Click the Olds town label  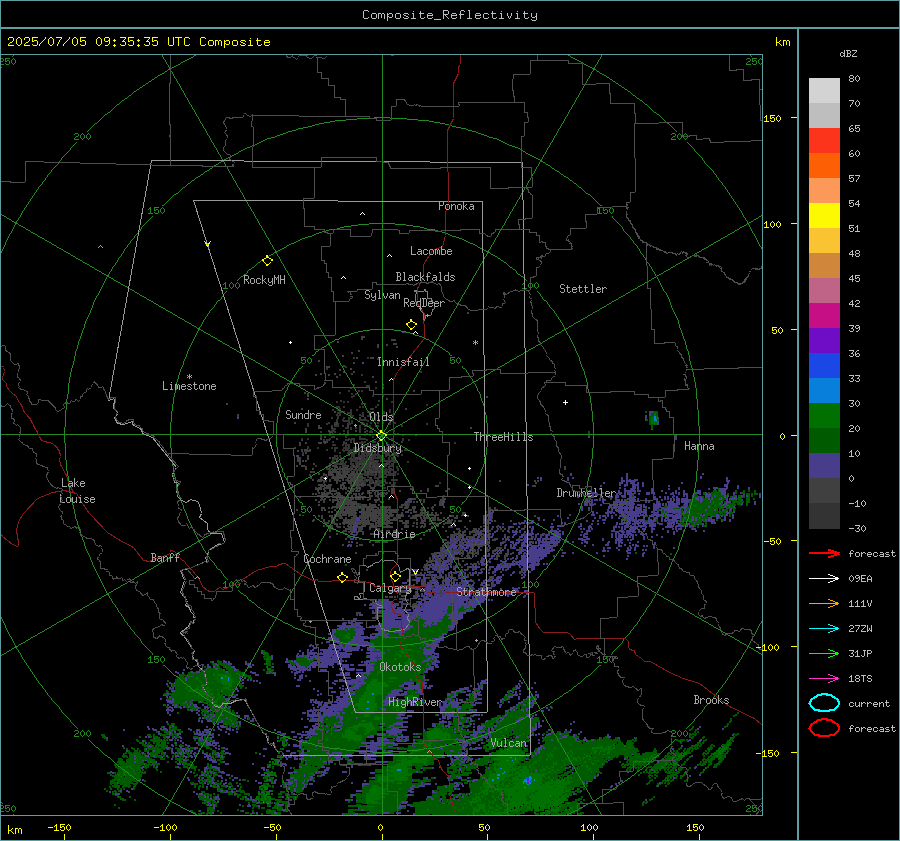[381, 417]
